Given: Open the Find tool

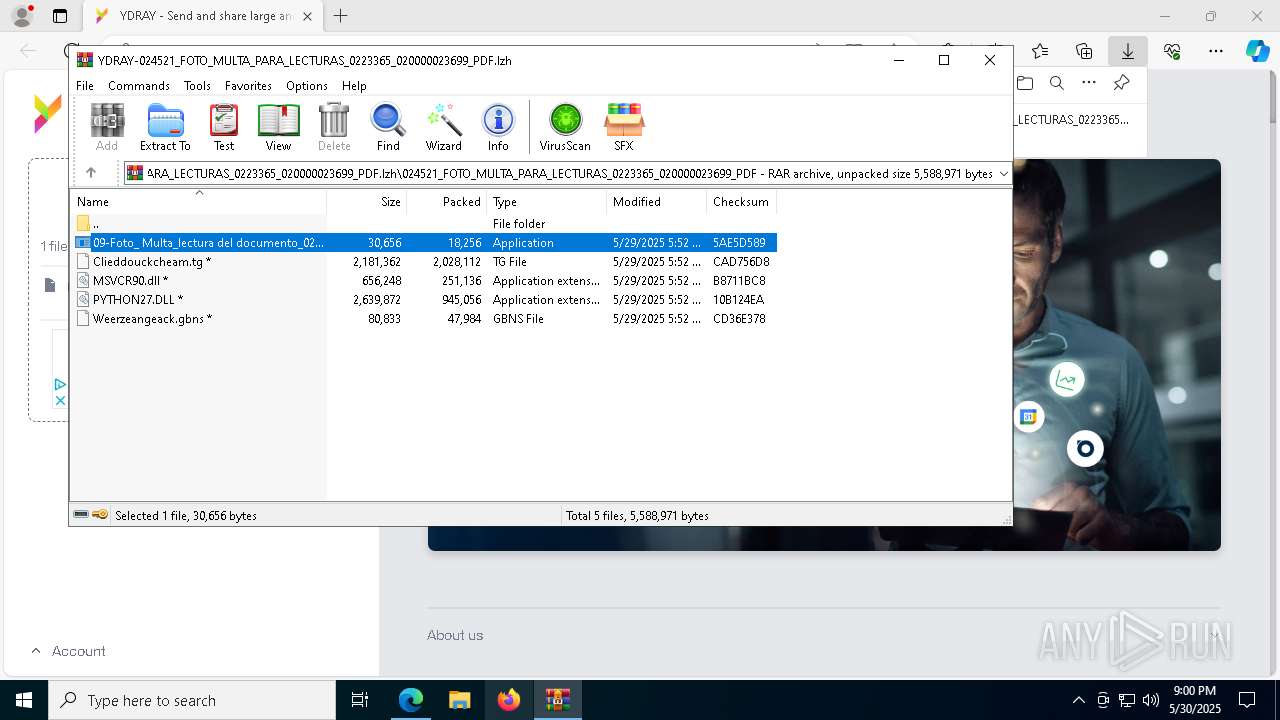Looking at the screenshot, I should pos(388,127).
